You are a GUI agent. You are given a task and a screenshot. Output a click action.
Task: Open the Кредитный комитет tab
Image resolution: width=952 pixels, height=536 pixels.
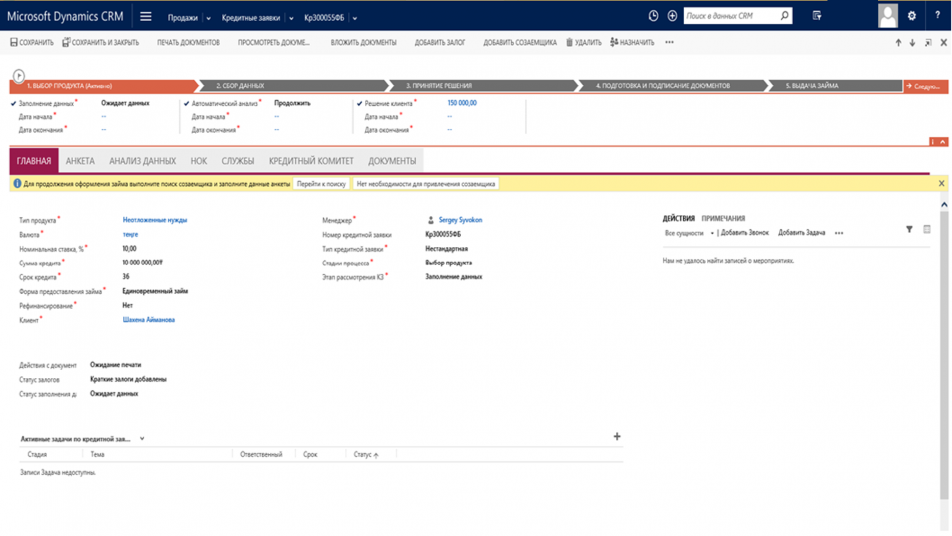coord(311,161)
